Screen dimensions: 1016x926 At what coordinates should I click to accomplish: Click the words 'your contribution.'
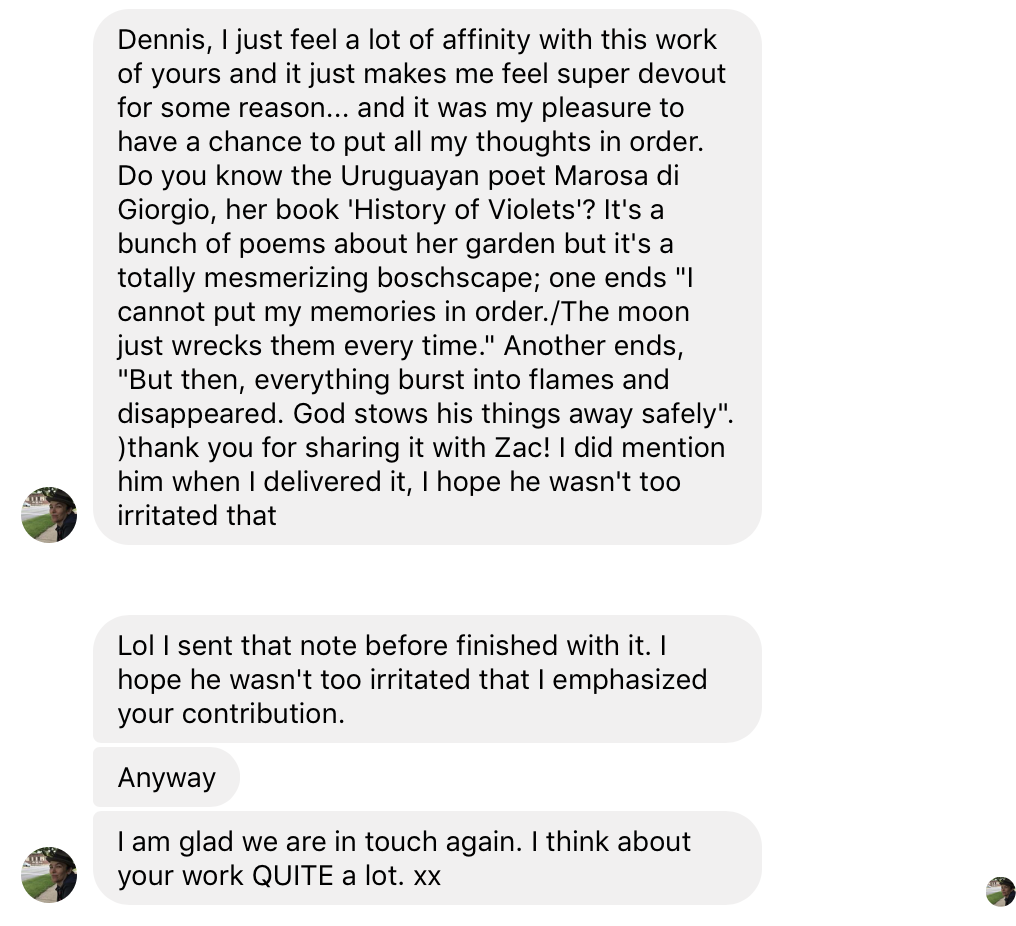231,713
